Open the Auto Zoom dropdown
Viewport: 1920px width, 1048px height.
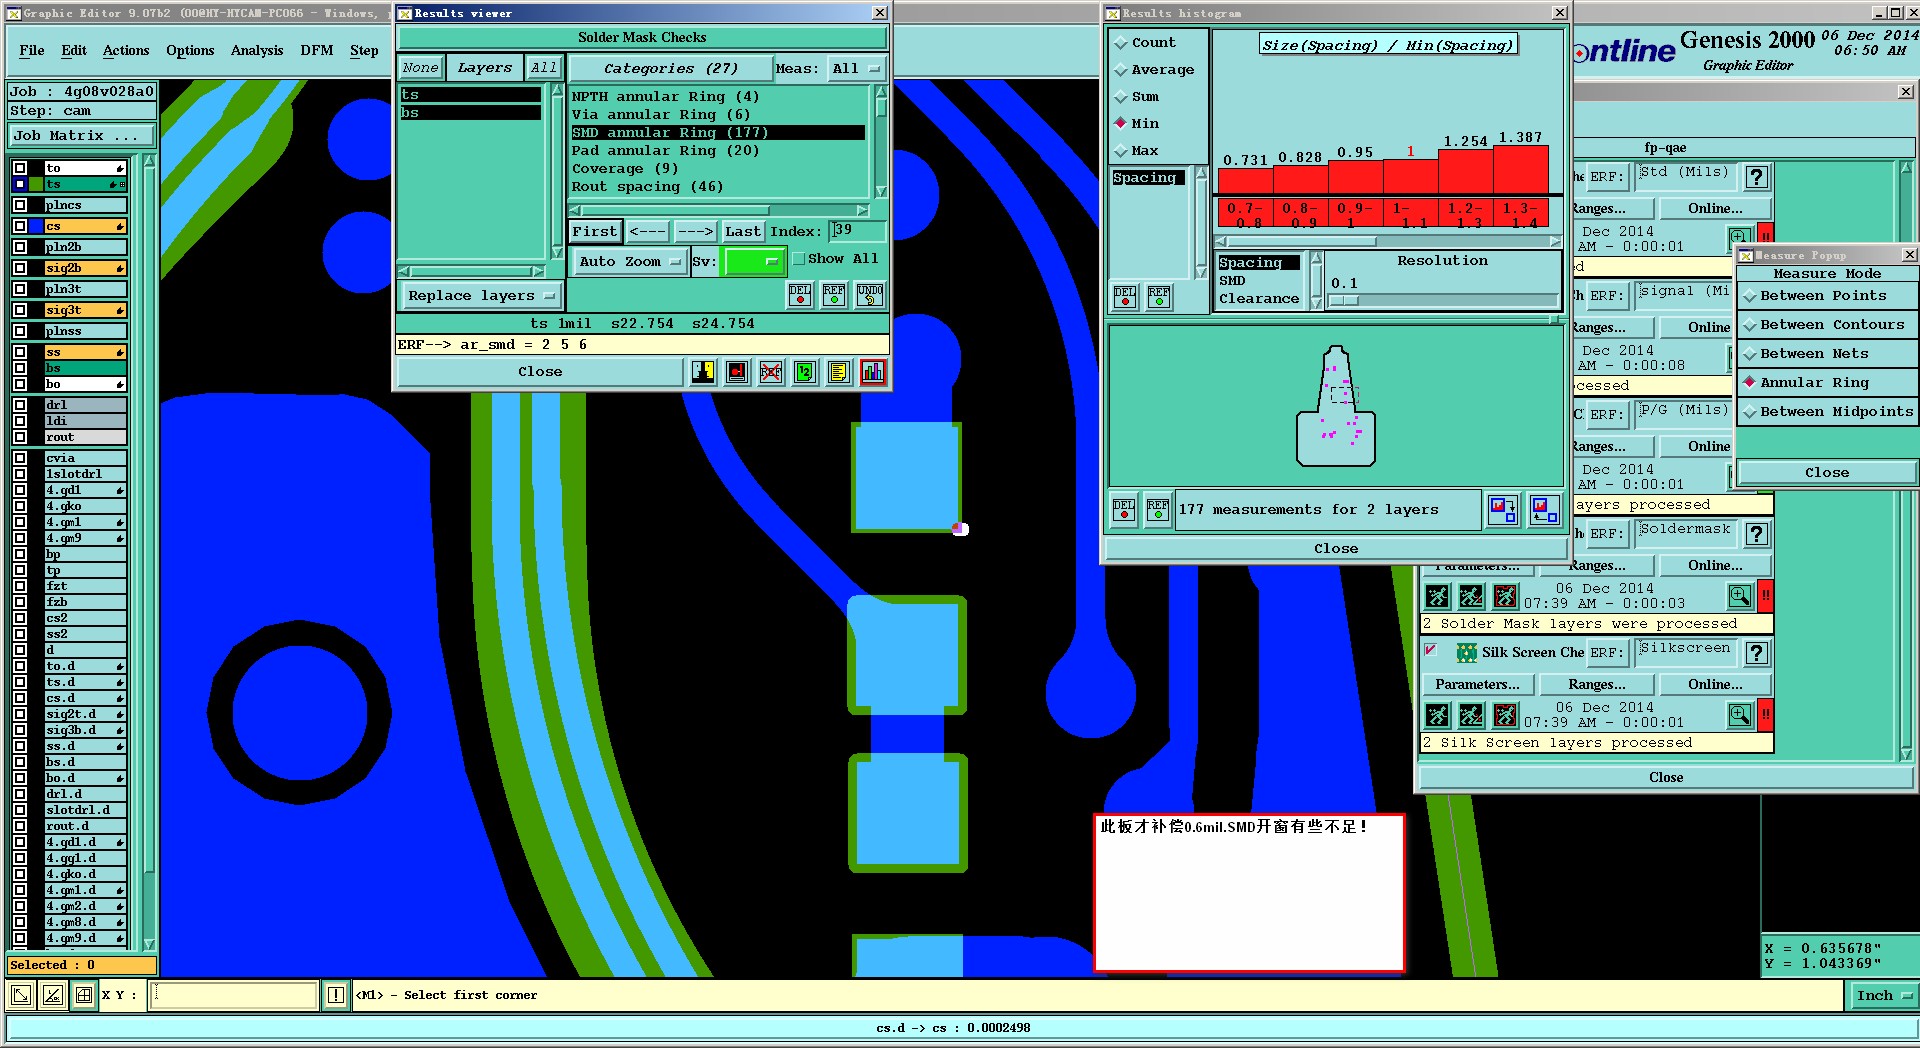[629, 262]
